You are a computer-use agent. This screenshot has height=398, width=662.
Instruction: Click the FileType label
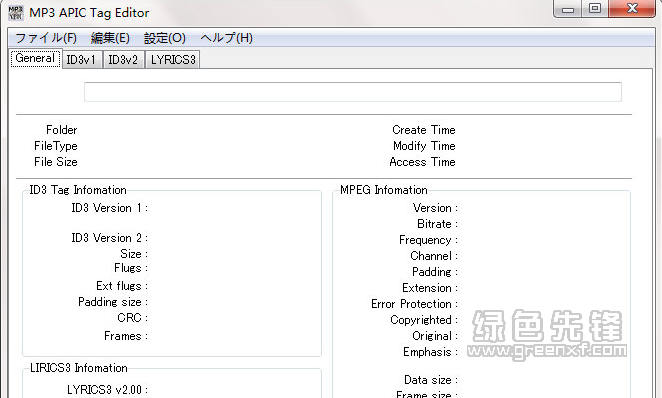click(x=56, y=146)
